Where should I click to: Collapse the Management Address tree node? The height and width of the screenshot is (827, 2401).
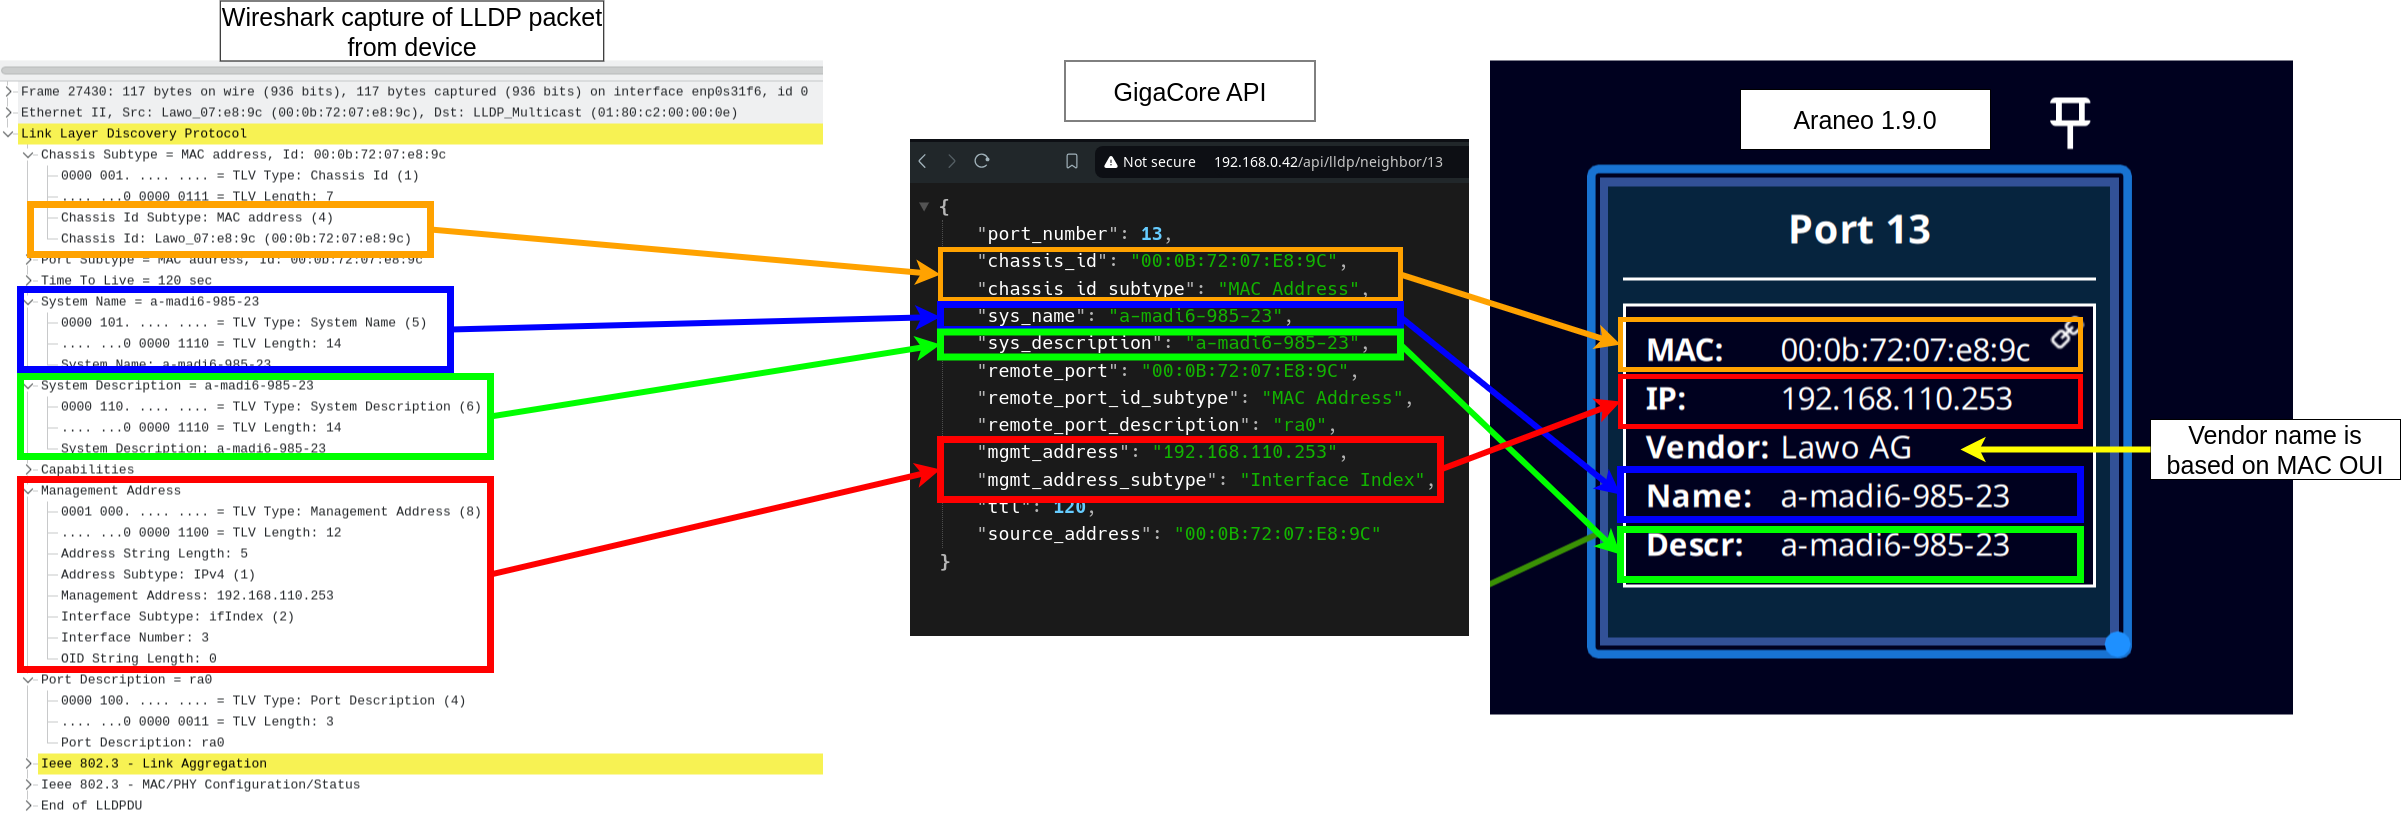click(29, 491)
